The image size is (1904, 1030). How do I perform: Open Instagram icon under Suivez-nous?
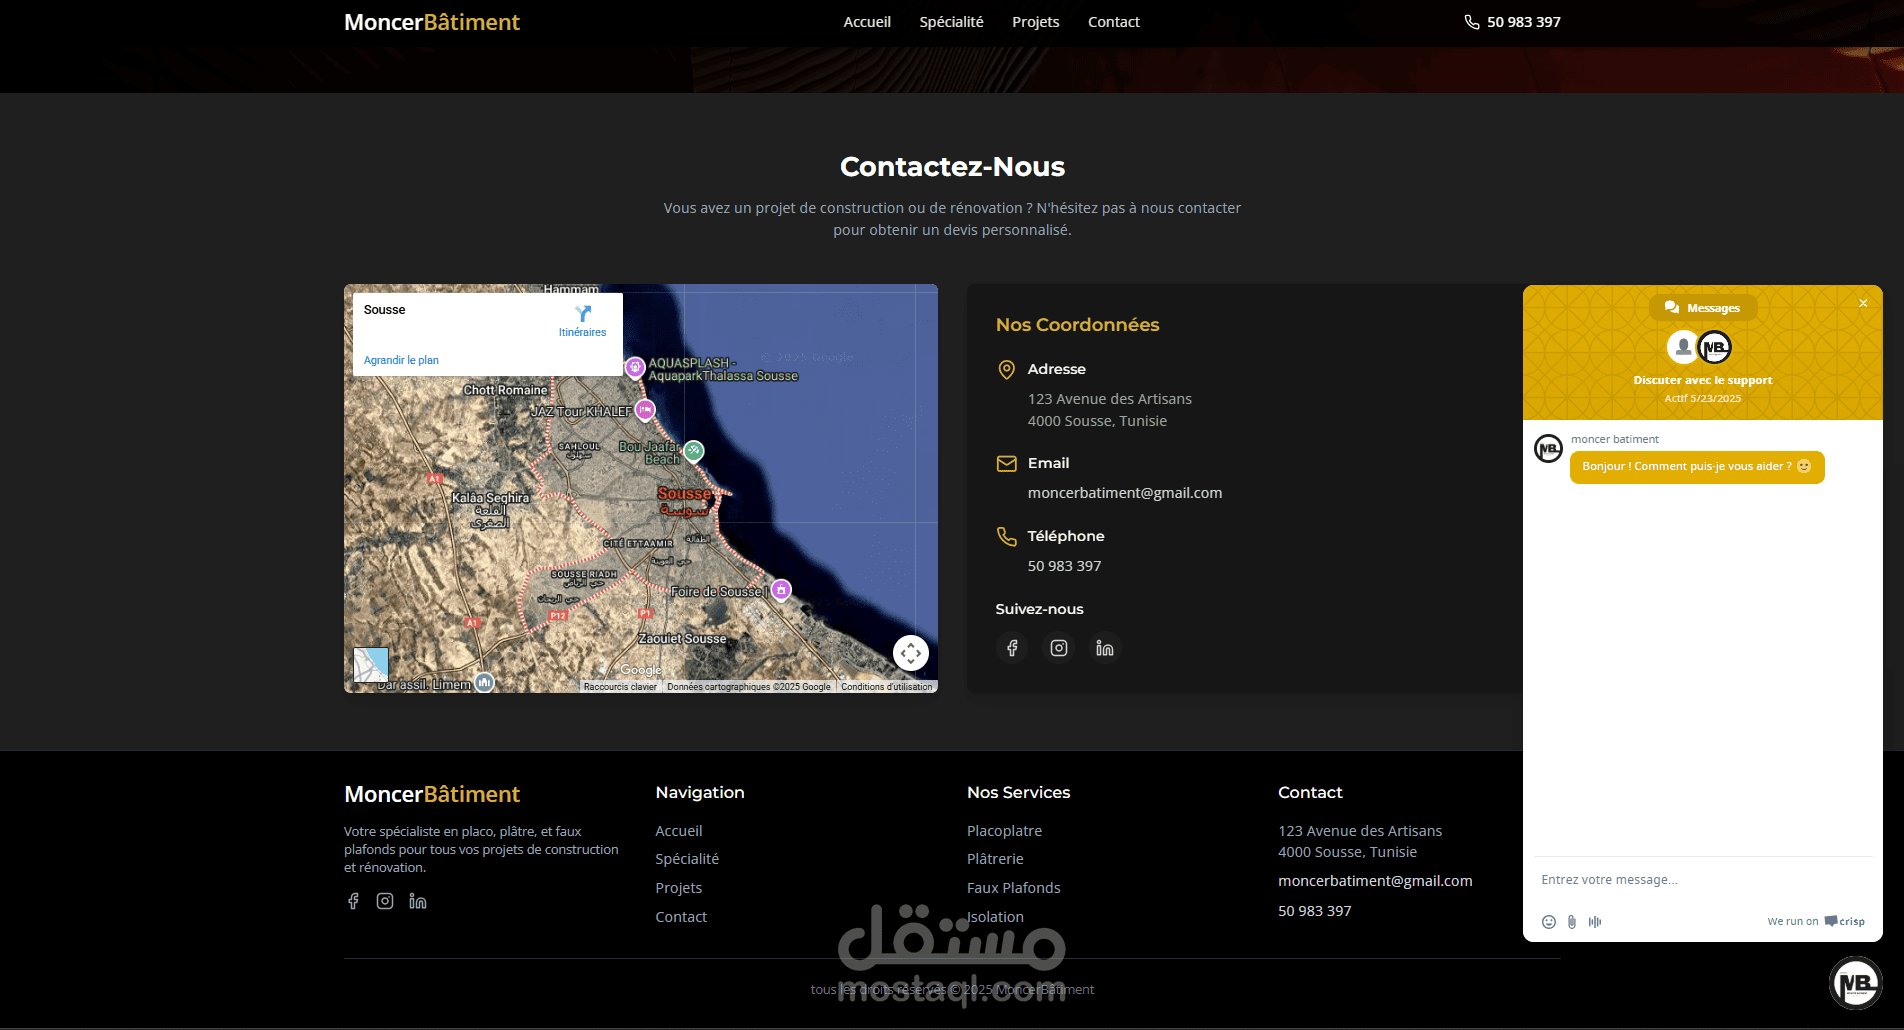(1059, 648)
